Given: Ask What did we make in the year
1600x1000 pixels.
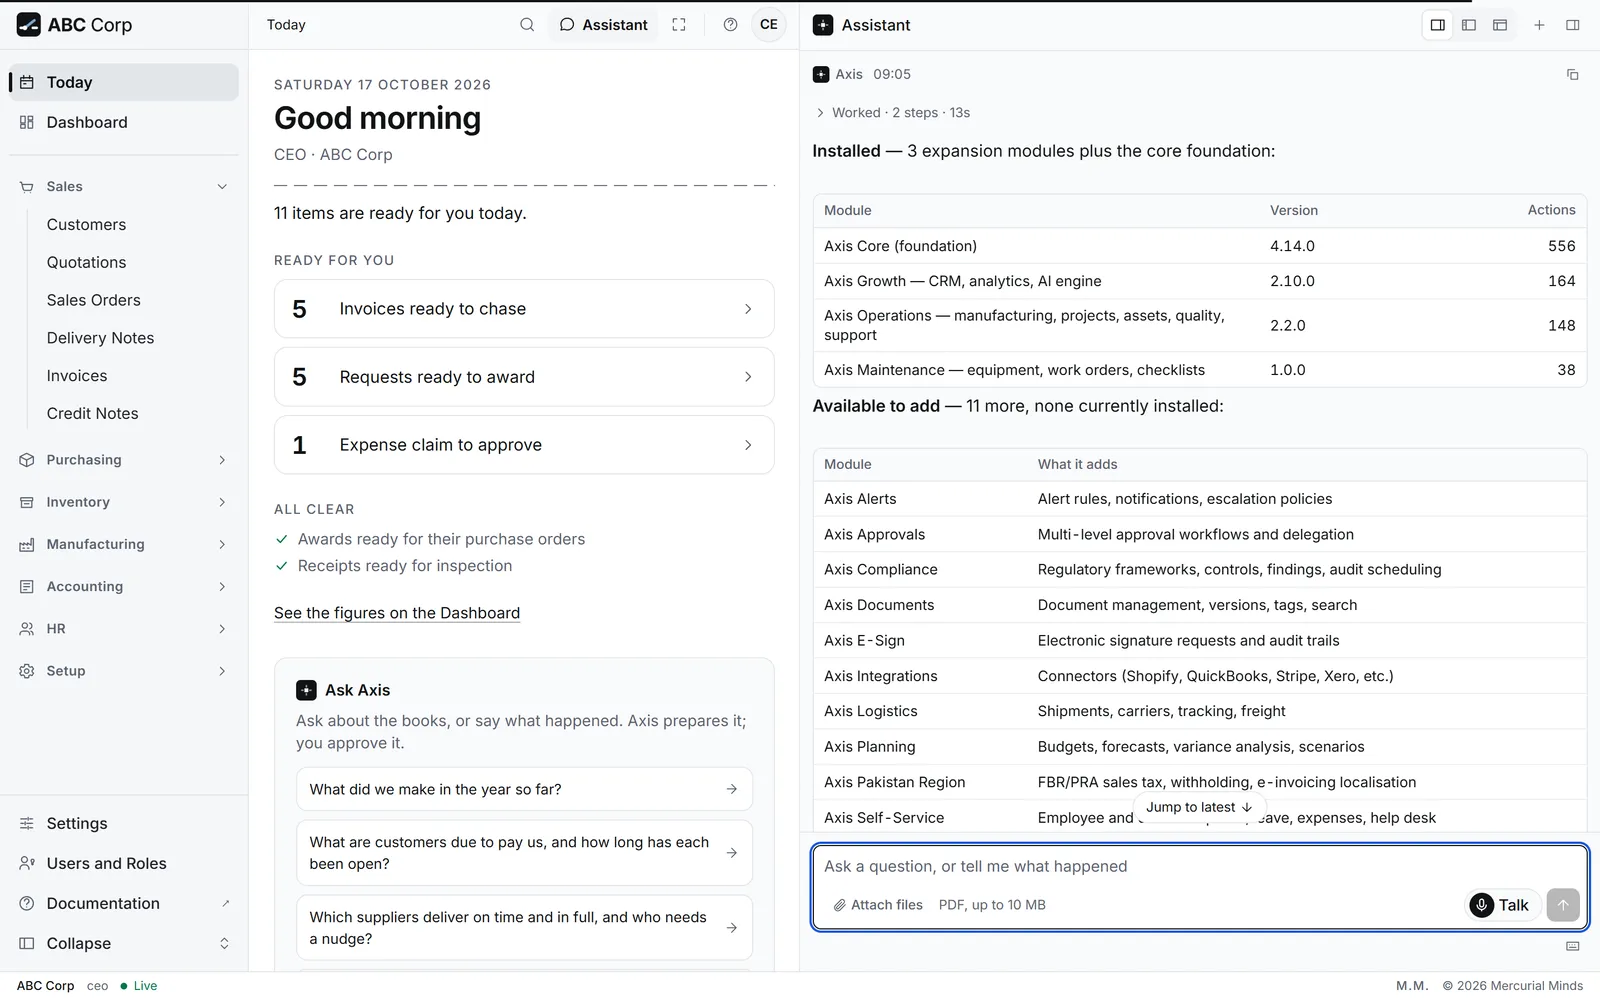Looking at the screenshot, I should (524, 789).
